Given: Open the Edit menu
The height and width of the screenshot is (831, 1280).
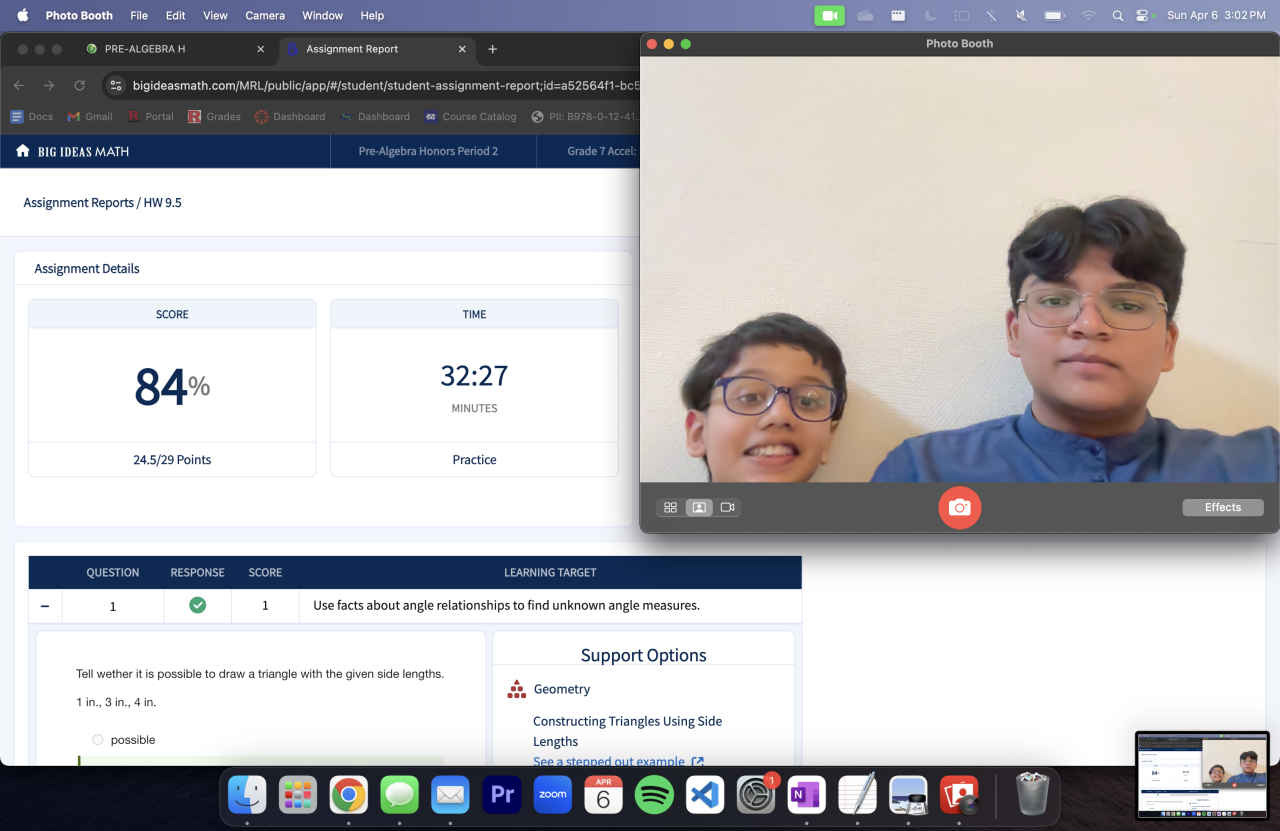Looking at the screenshot, I should (176, 16).
